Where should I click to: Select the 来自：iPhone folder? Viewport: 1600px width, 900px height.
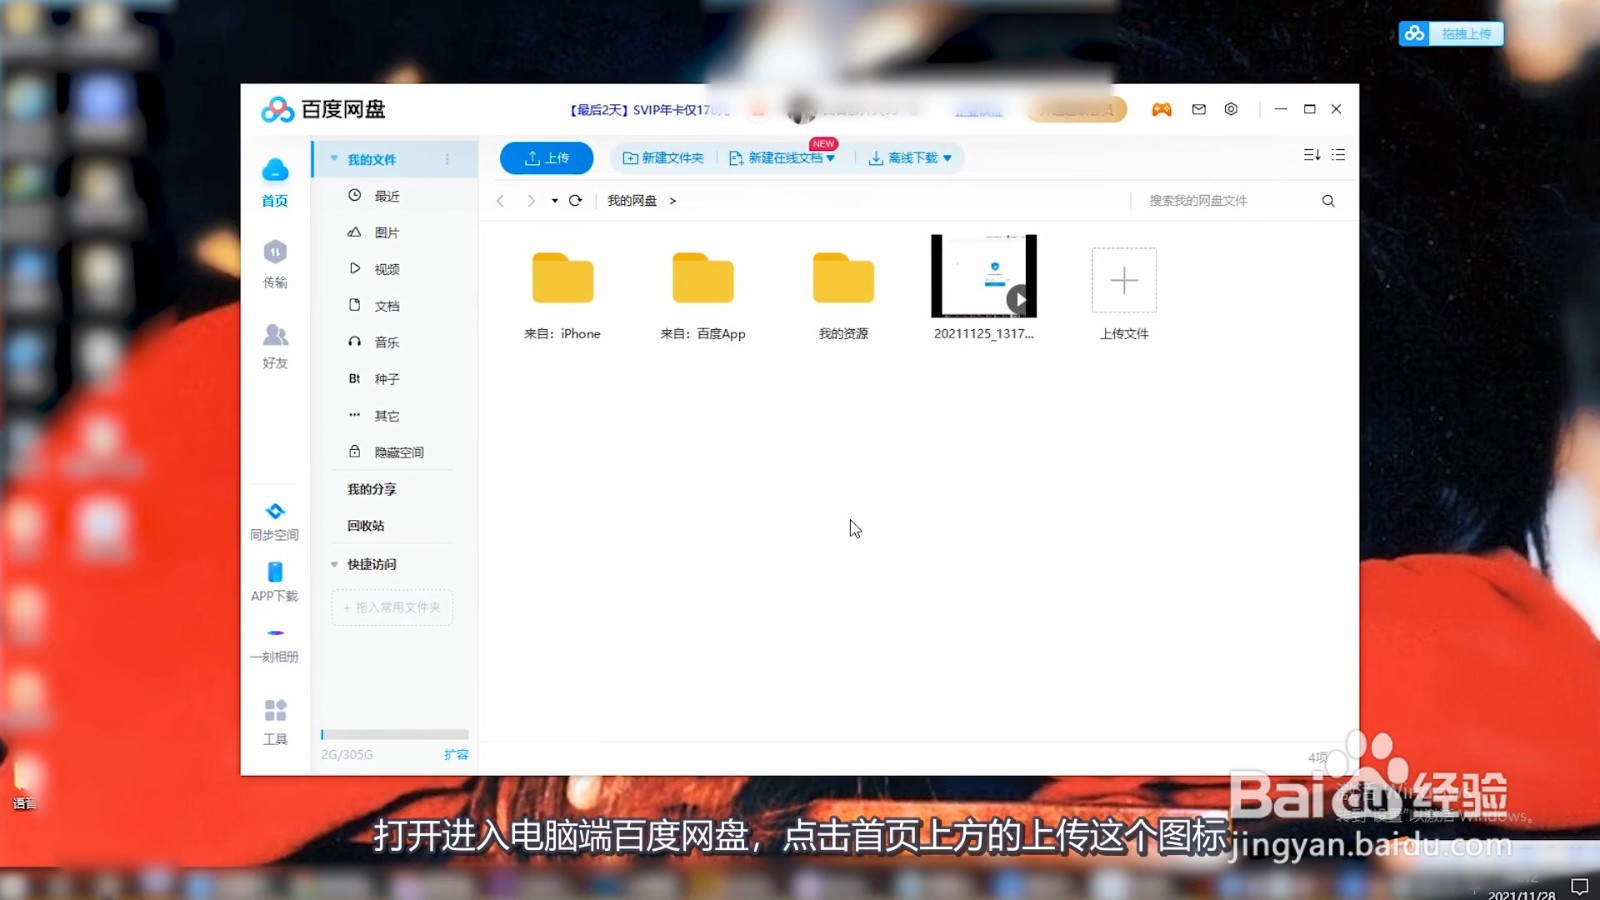(563, 295)
